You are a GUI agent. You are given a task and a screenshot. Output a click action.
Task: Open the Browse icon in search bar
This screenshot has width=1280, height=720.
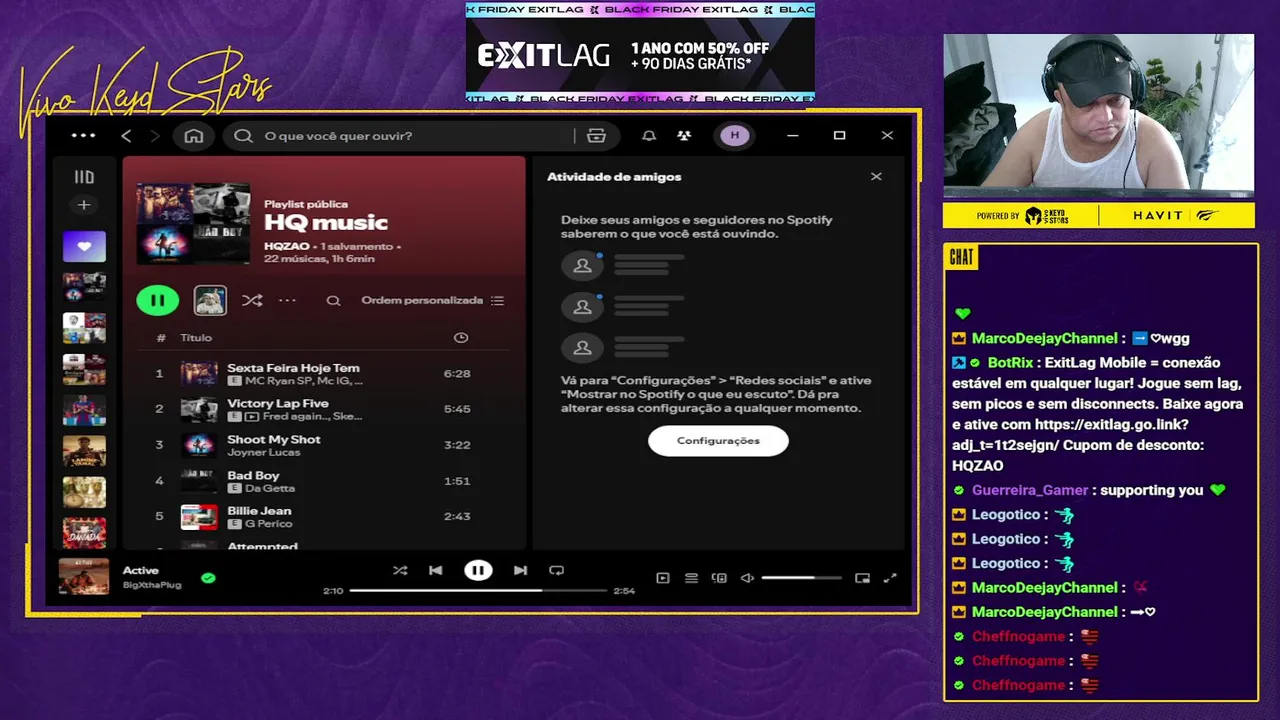point(597,136)
